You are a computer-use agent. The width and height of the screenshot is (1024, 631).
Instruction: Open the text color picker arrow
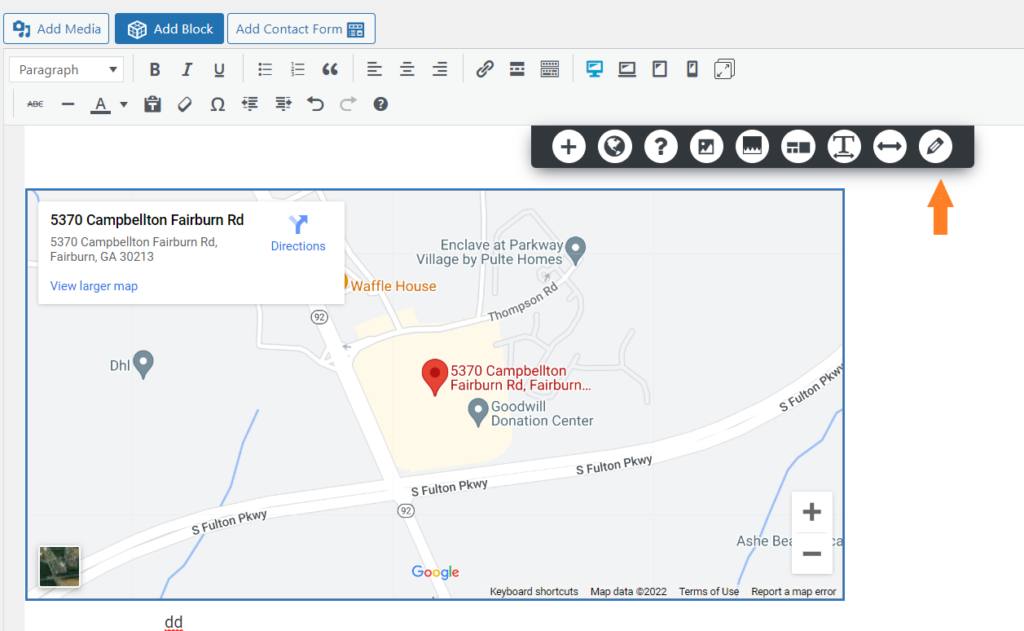point(123,104)
